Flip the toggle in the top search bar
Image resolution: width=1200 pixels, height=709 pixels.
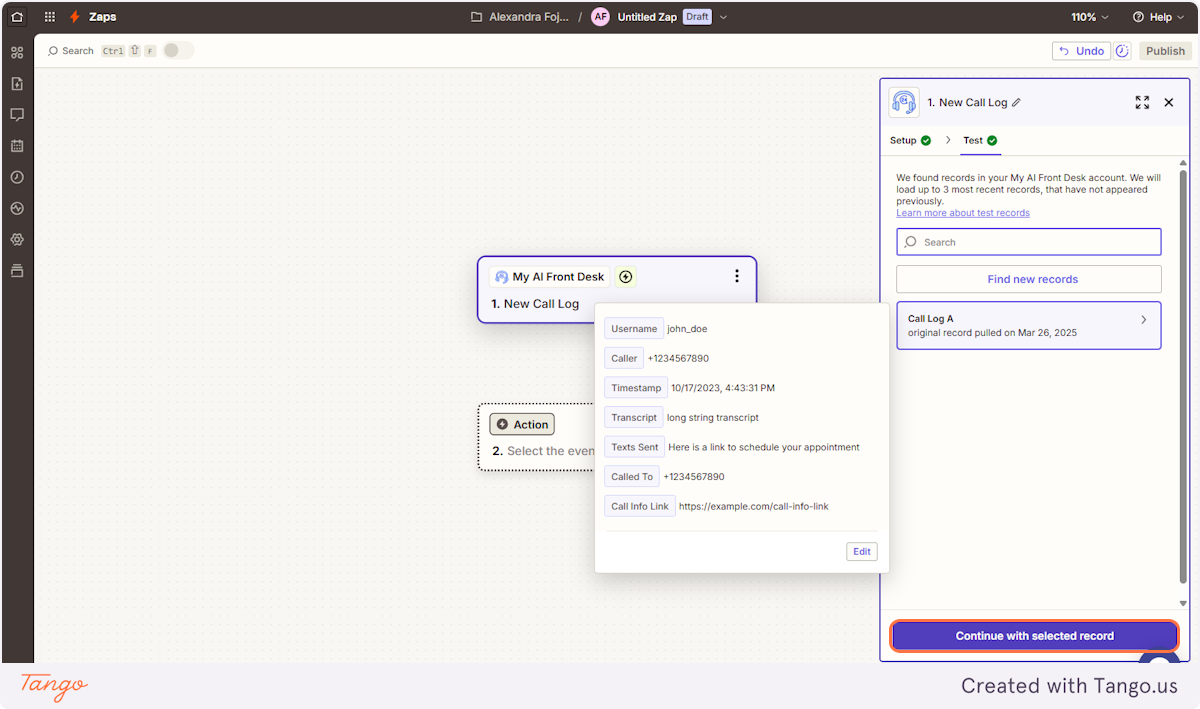[176, 49]
